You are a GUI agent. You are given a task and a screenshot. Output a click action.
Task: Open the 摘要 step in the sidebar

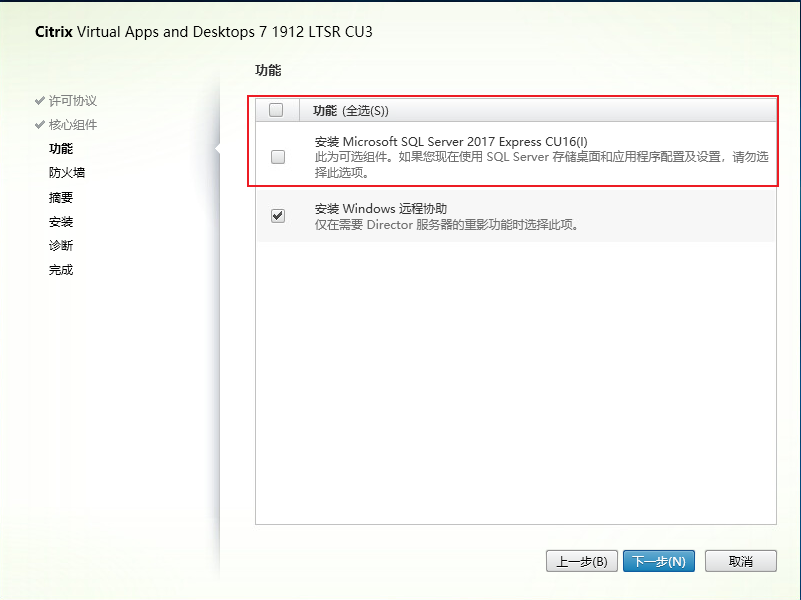61,197
